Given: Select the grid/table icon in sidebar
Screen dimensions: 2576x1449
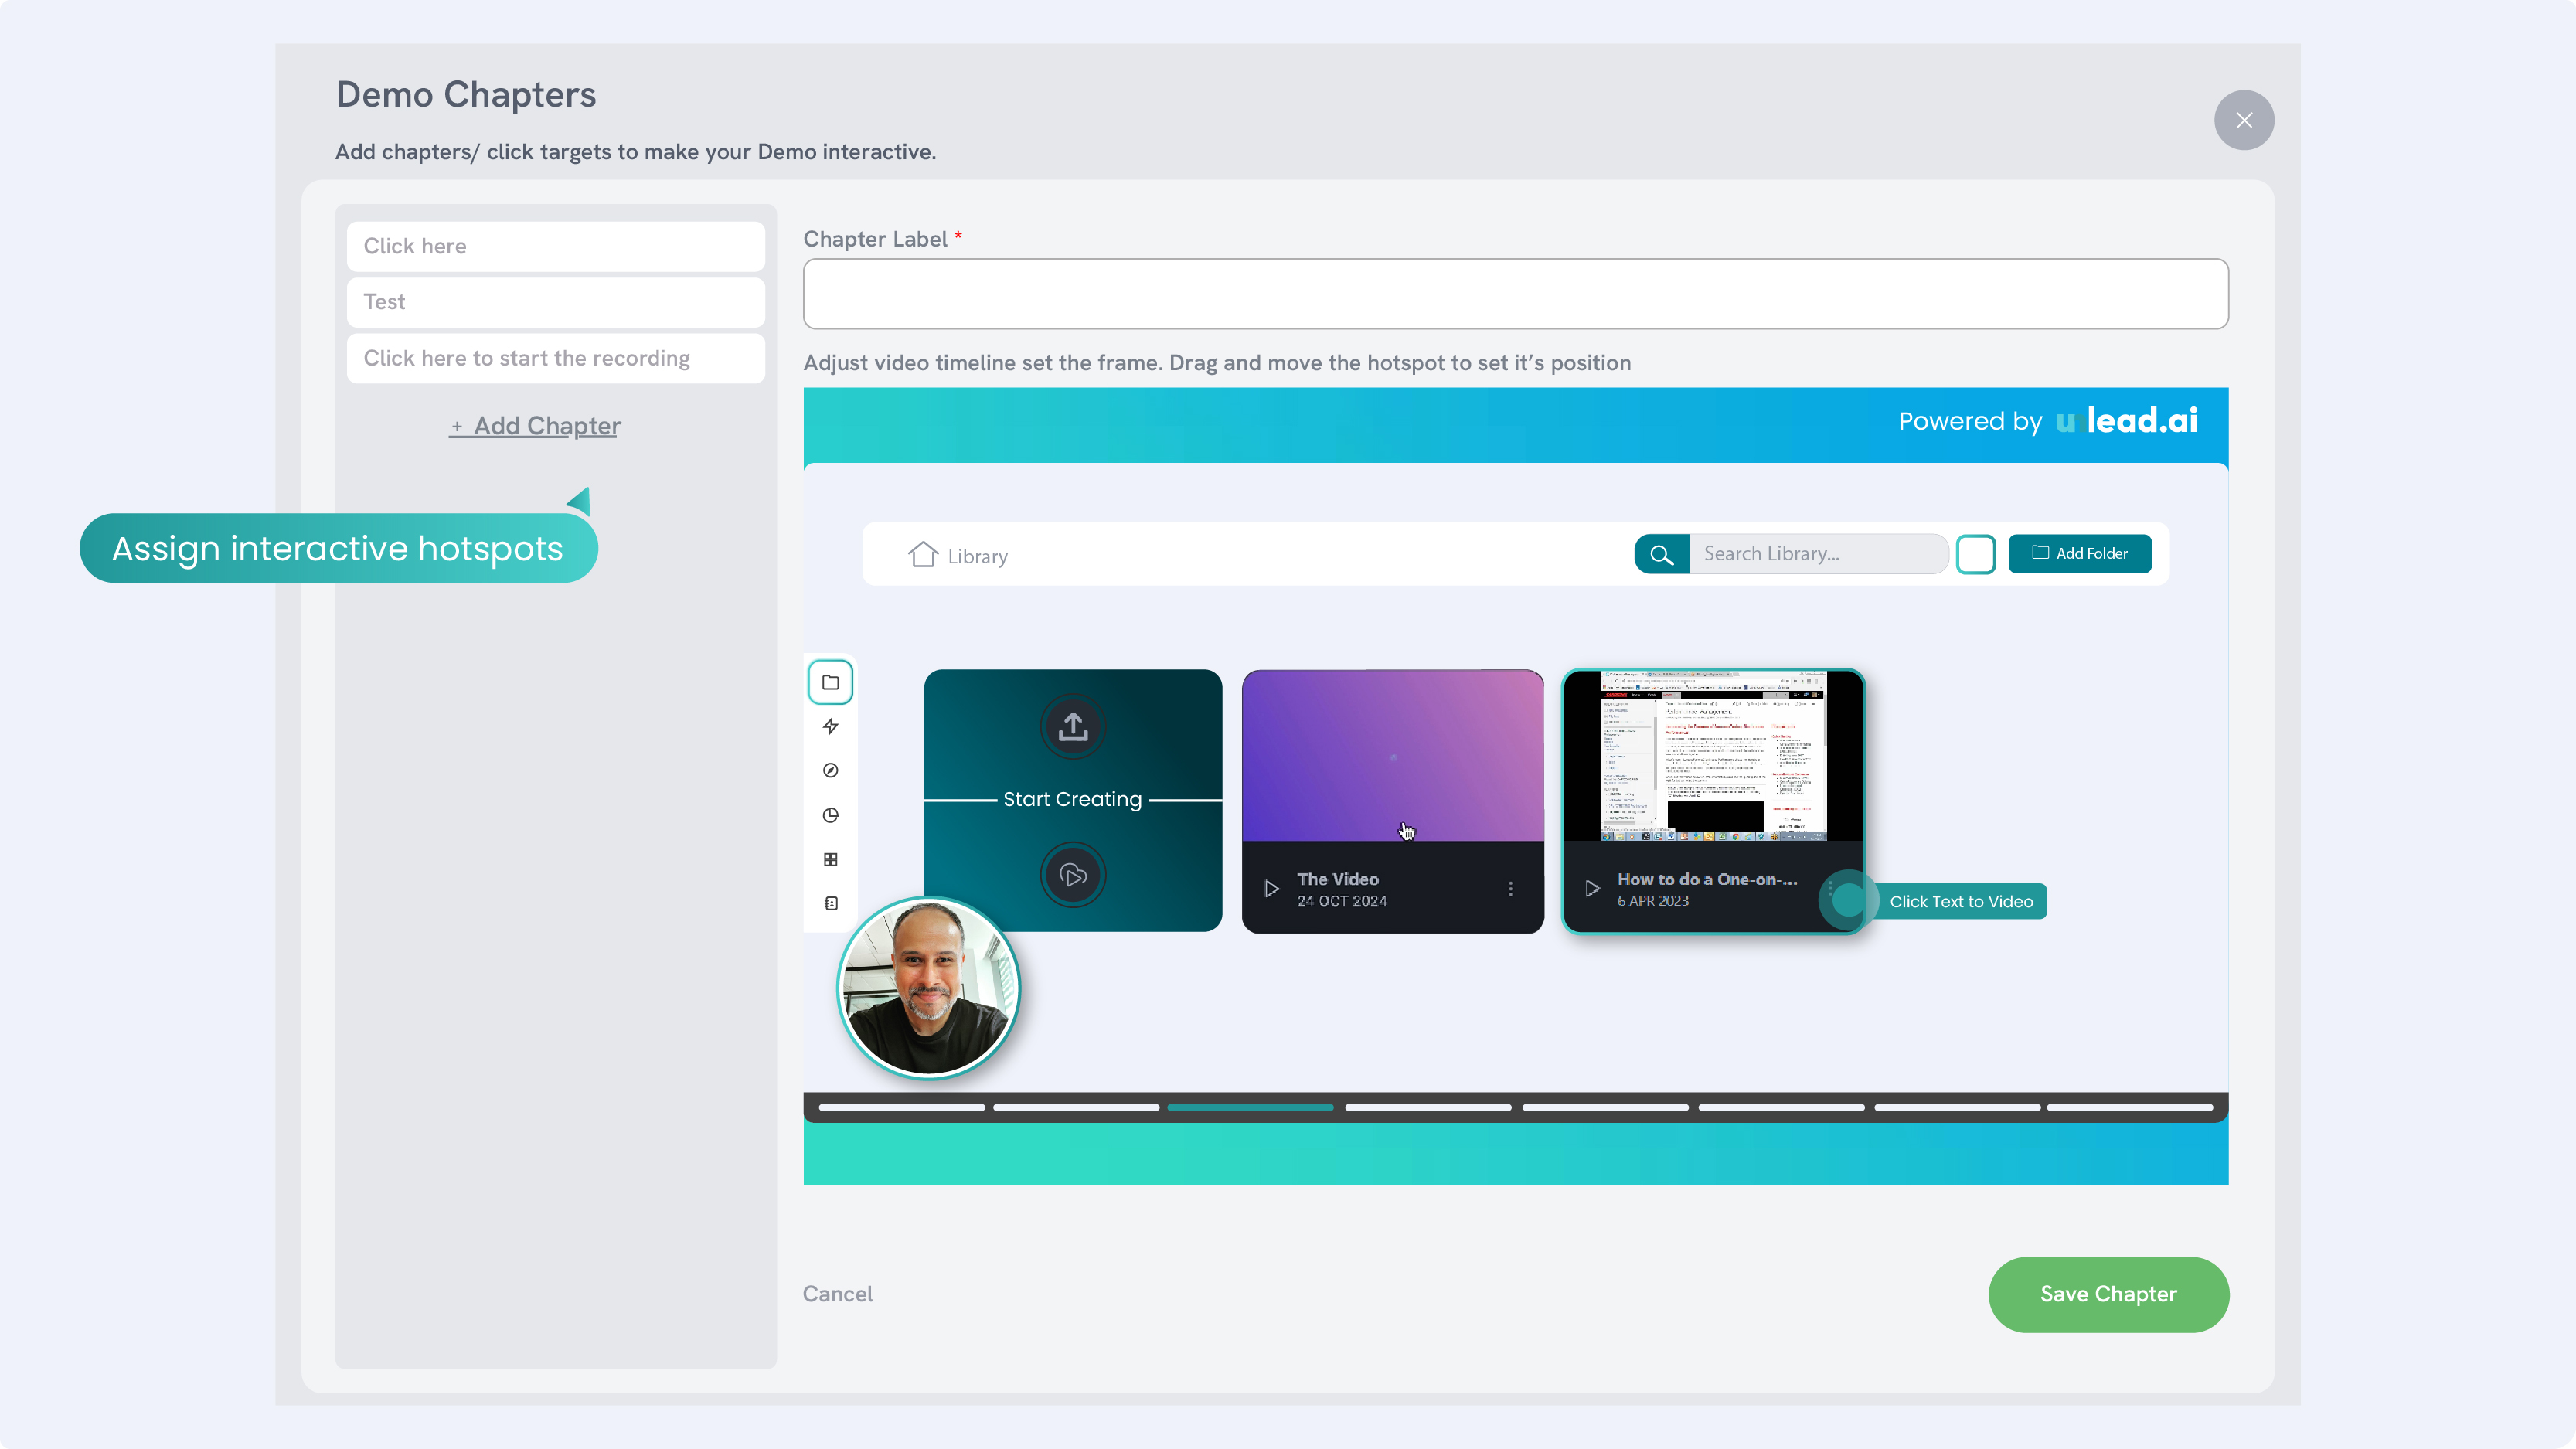Looking at the screenshot, I should (832, 858).
